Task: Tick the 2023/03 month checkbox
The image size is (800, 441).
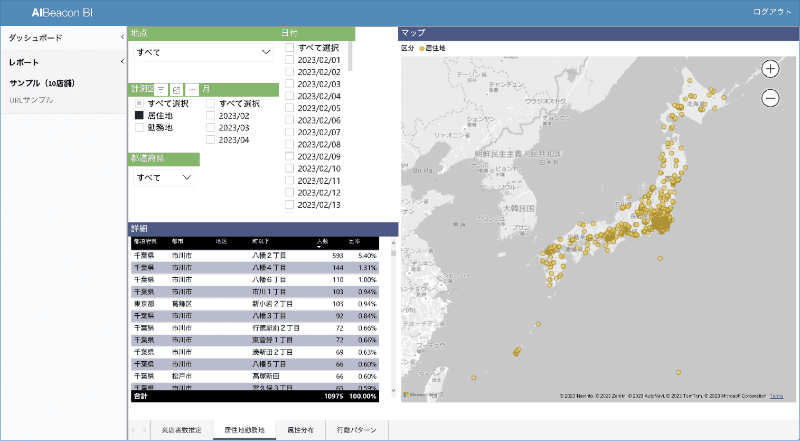Action: (x=211, y=128)
